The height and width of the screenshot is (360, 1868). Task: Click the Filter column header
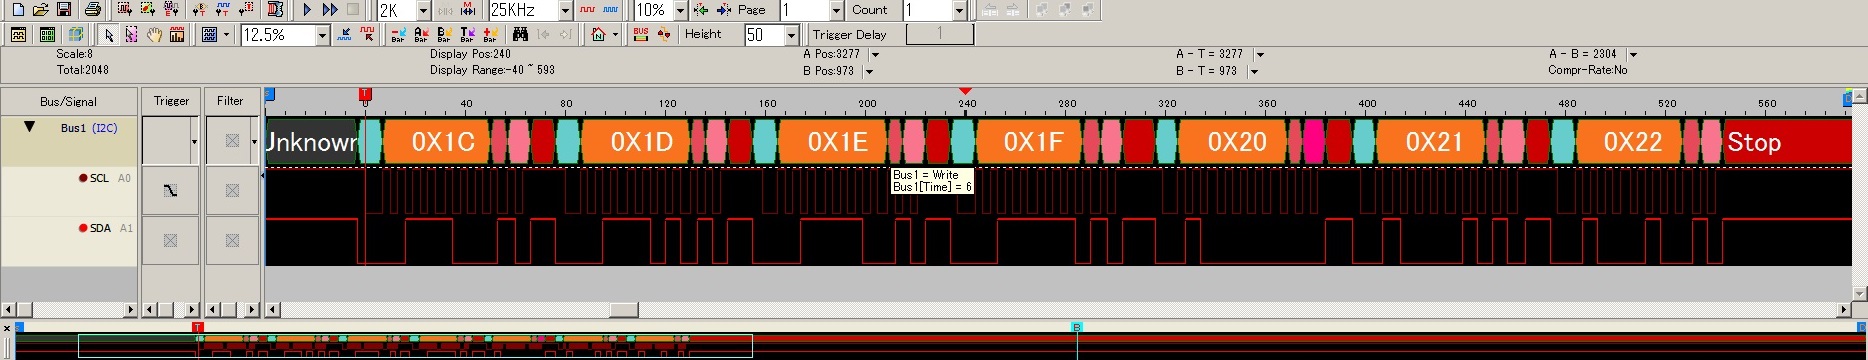230,101
